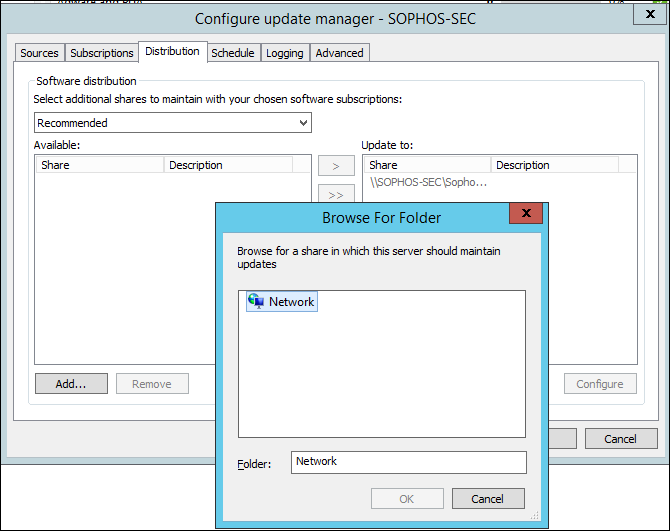Click the Share column header in Available list
The width and height of the screenshot is (670, 531).
point(100,165)
